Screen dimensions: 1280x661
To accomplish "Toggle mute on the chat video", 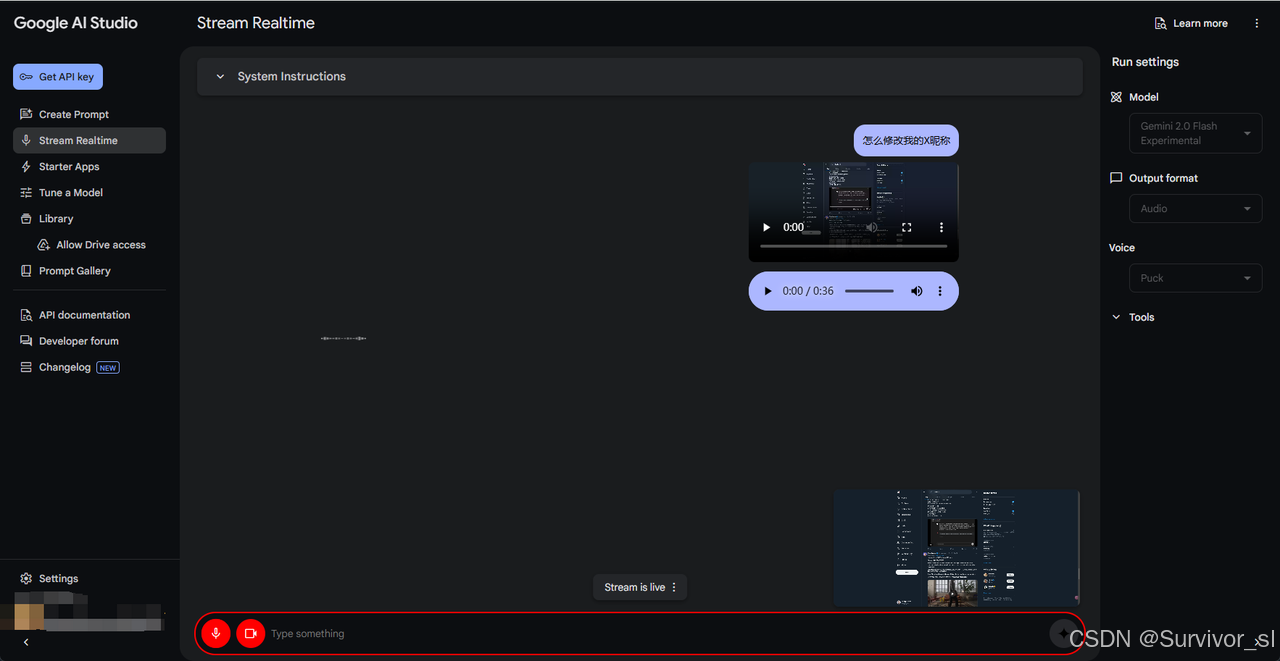I will coord(872,227).
